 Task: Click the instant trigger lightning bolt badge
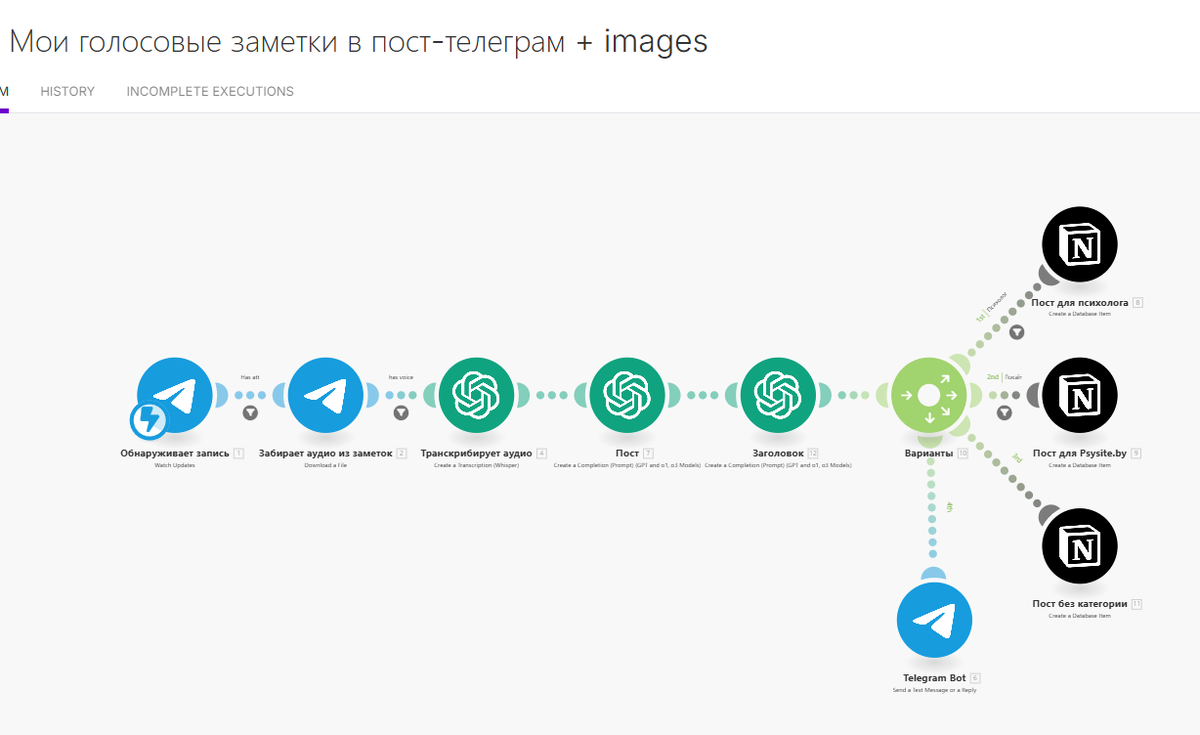151,420
